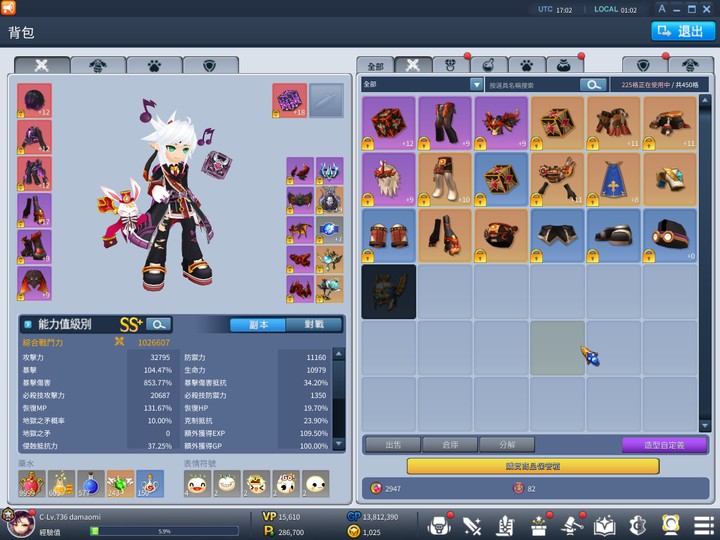The width and height of the screenshot is (720, 540).
Task: Select the paw print inventory tab
Action: pyautogui.click(x=527, y=66)
